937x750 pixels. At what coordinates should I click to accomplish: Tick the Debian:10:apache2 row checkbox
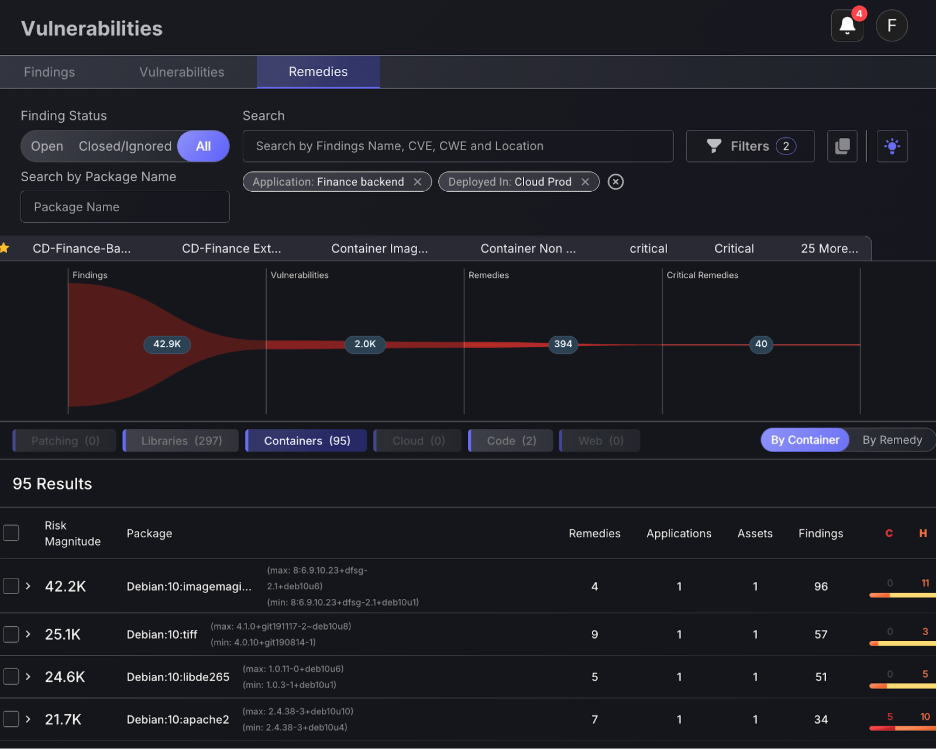click(x=12, y=719)
